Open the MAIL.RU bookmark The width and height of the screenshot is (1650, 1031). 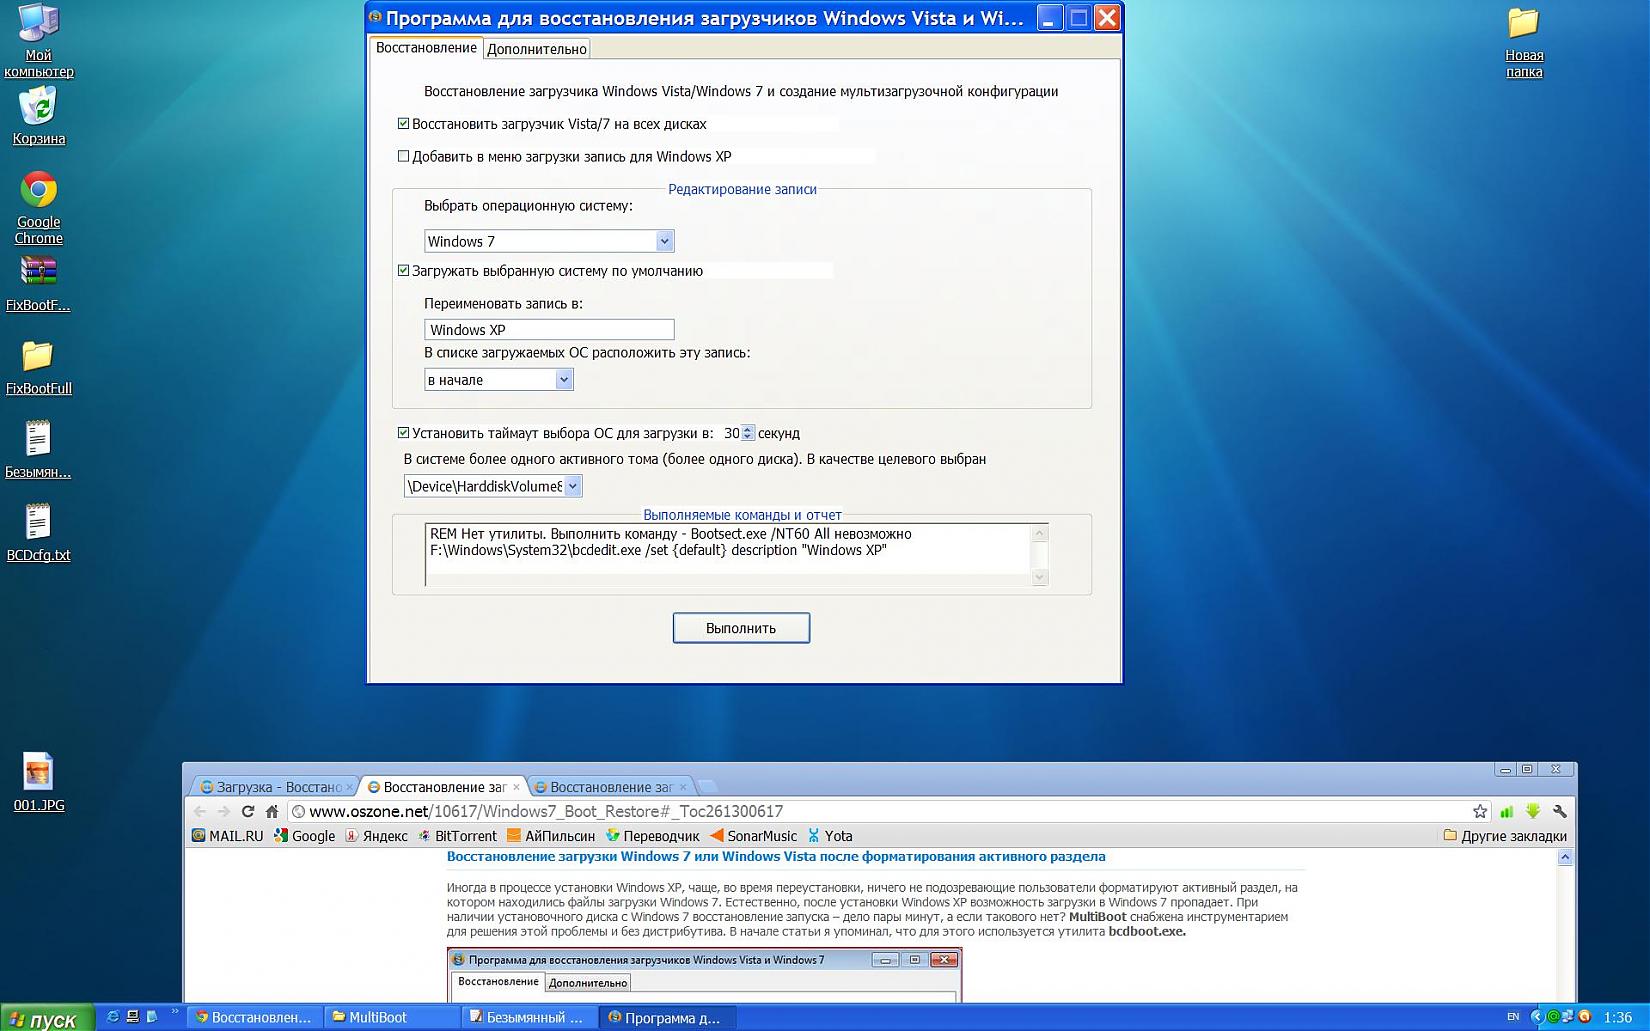pos(227,836)
